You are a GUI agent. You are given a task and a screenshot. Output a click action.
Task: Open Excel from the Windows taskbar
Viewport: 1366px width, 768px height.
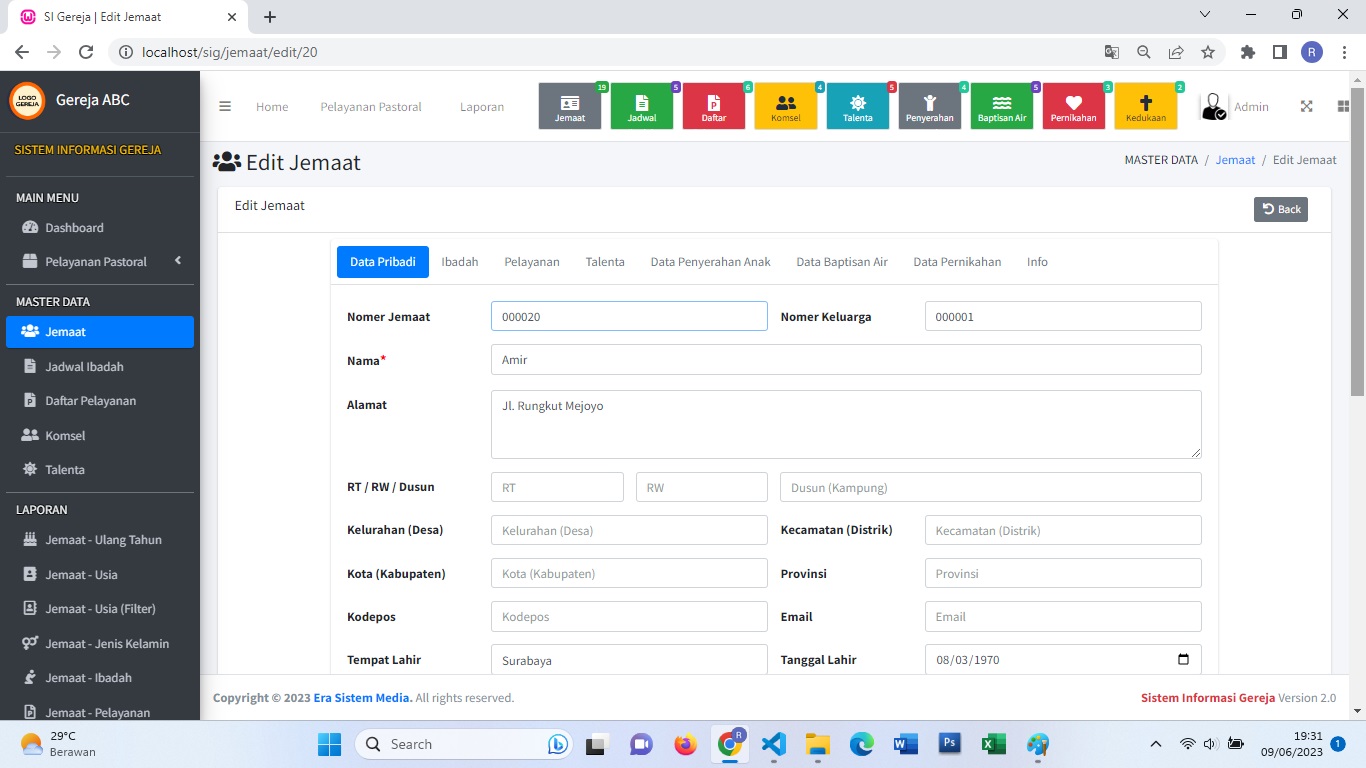(x=993, y=744)
